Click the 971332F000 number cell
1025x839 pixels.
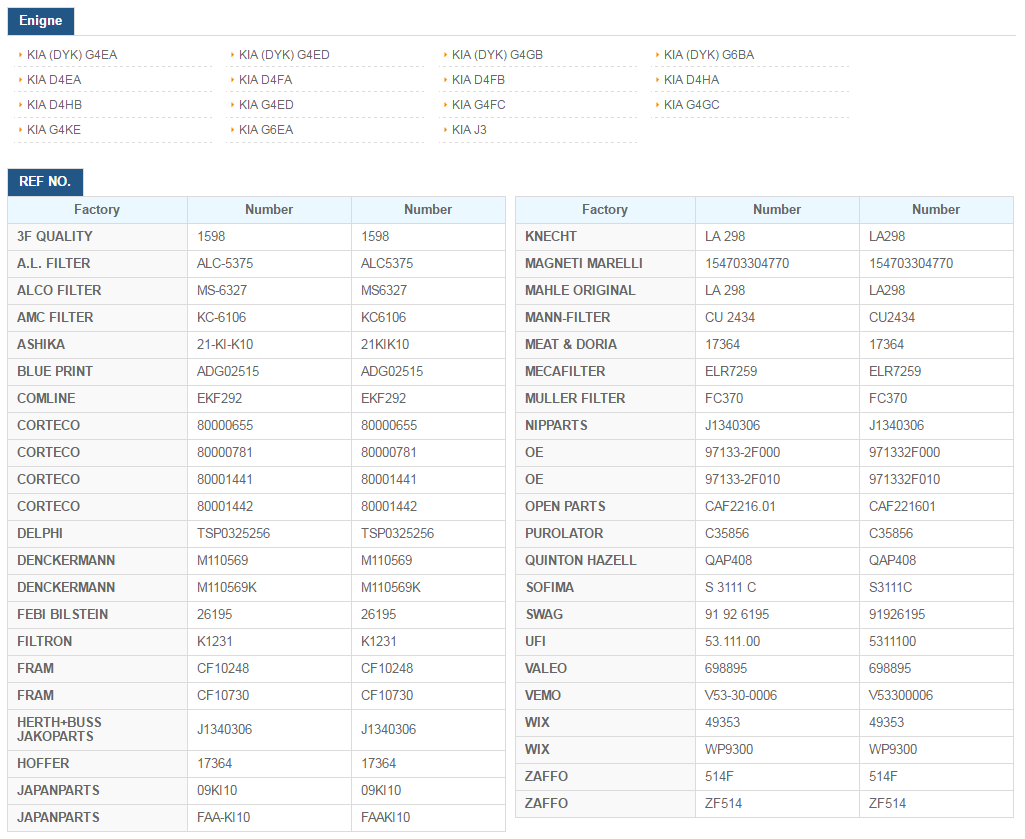pos(936,453)
